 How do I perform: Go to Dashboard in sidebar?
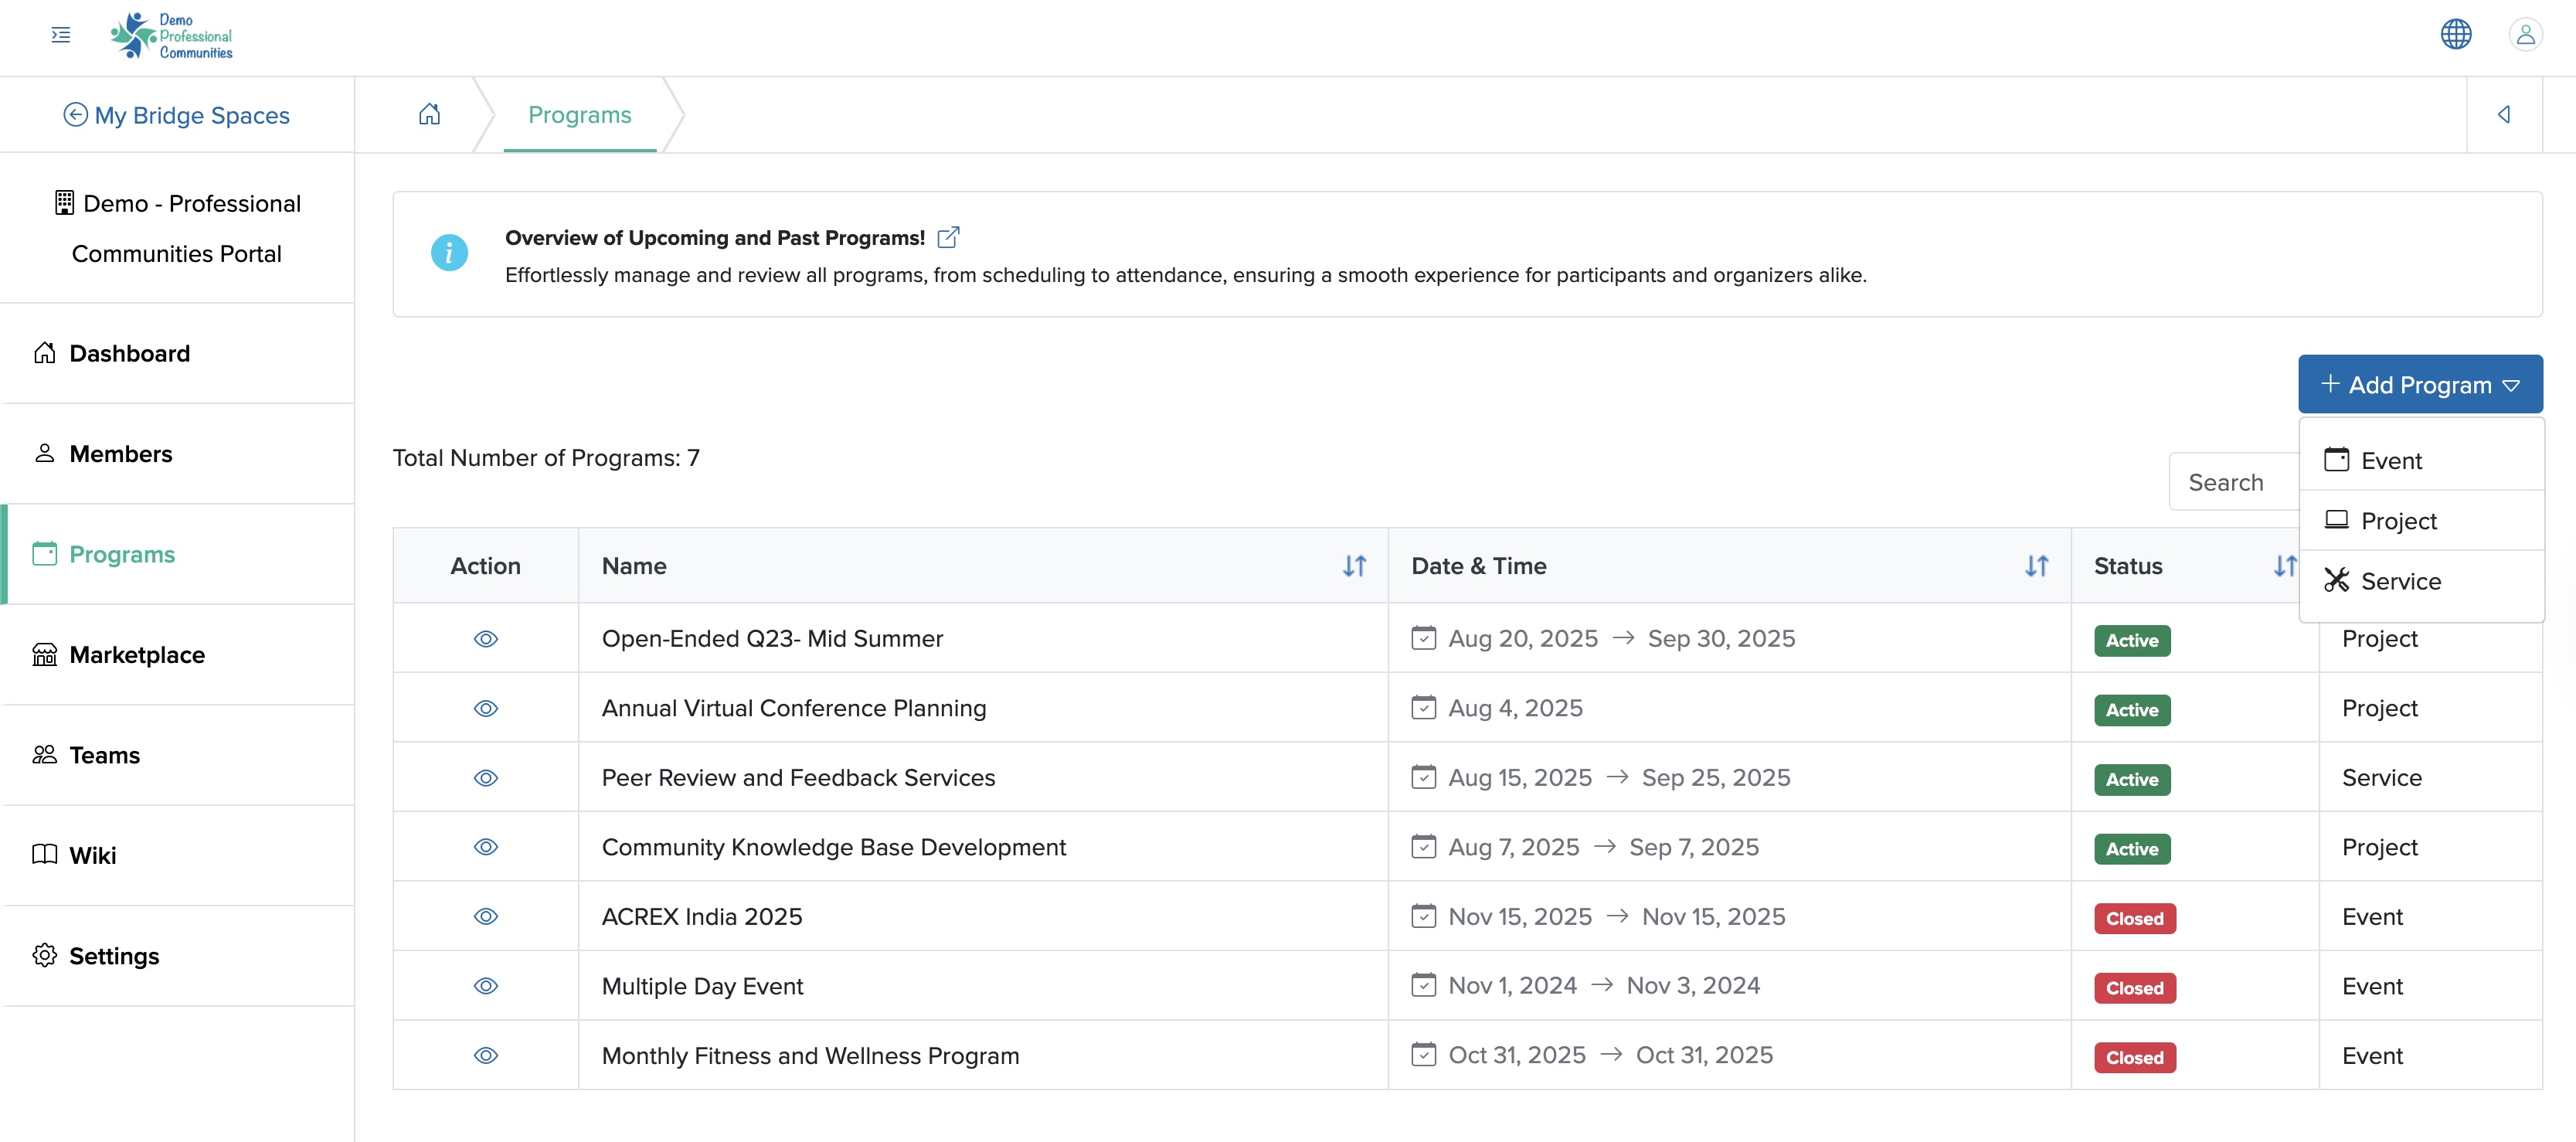(178, 353)
